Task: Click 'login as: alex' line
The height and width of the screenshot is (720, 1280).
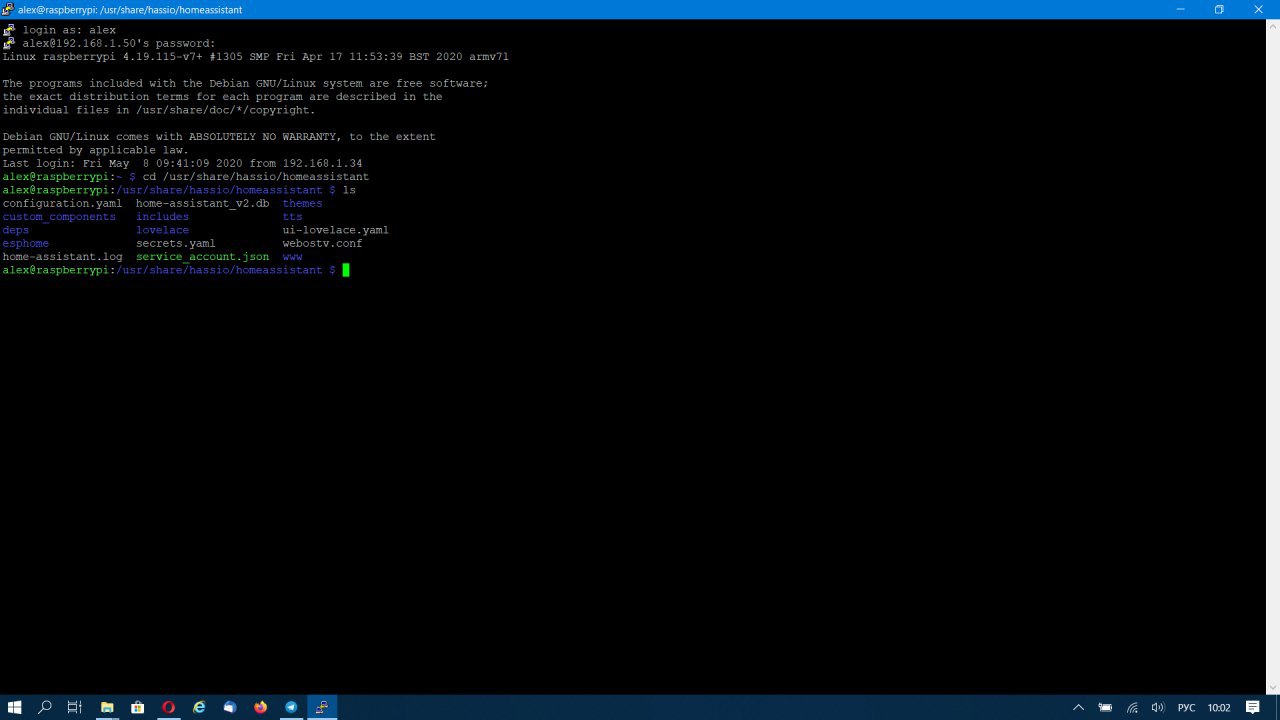Action: coord(69,30)
